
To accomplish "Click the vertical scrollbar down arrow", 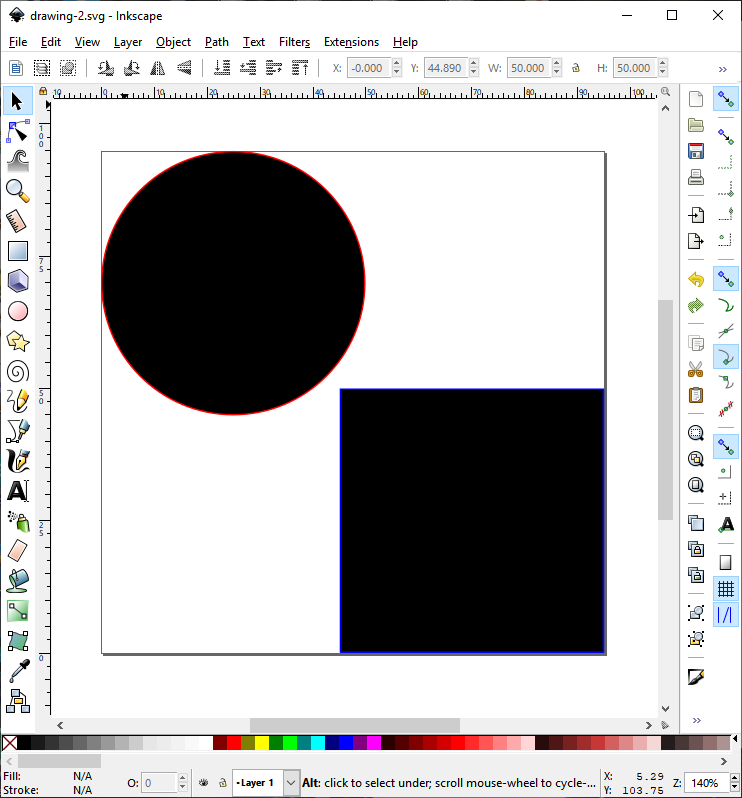I will 665,708.
